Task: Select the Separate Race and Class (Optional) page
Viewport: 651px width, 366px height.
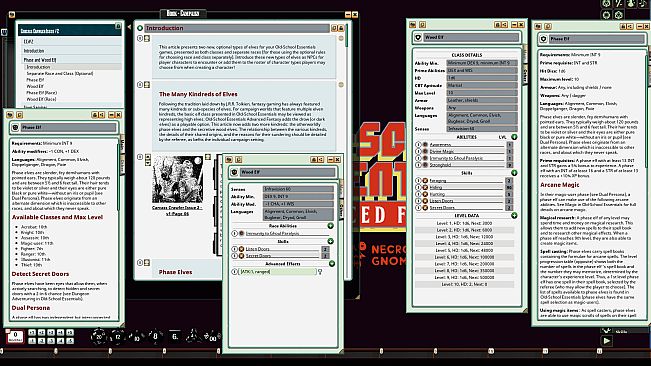Action: 59,73
